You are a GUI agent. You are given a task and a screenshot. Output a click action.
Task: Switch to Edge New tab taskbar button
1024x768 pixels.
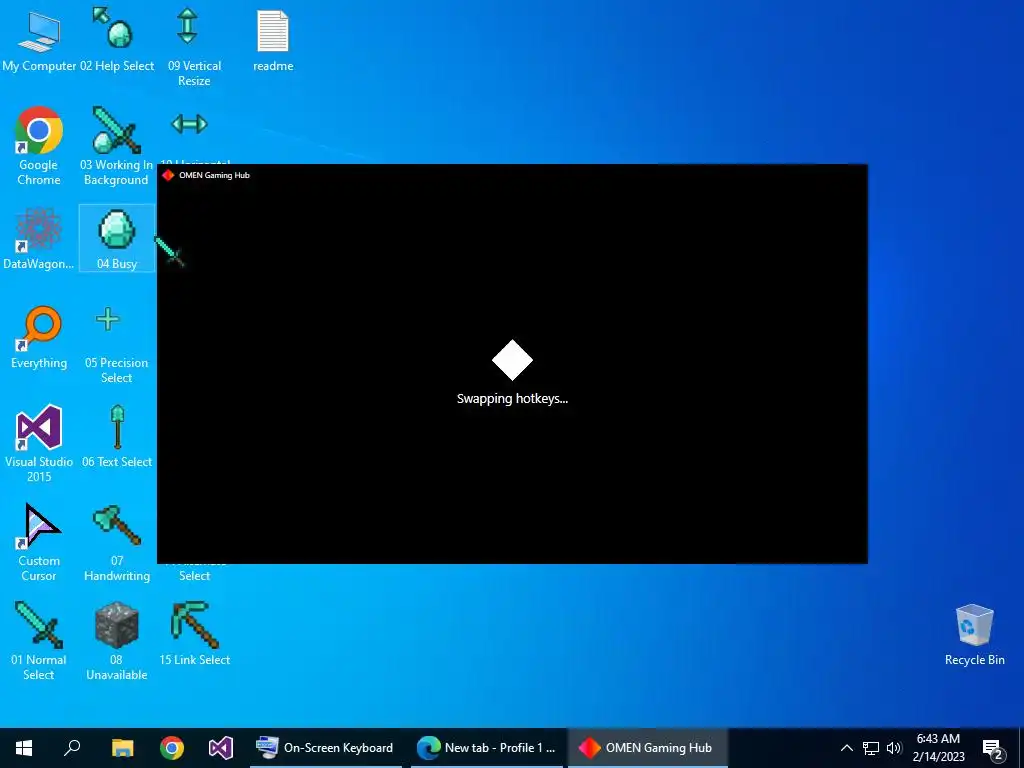coord(487,748)
